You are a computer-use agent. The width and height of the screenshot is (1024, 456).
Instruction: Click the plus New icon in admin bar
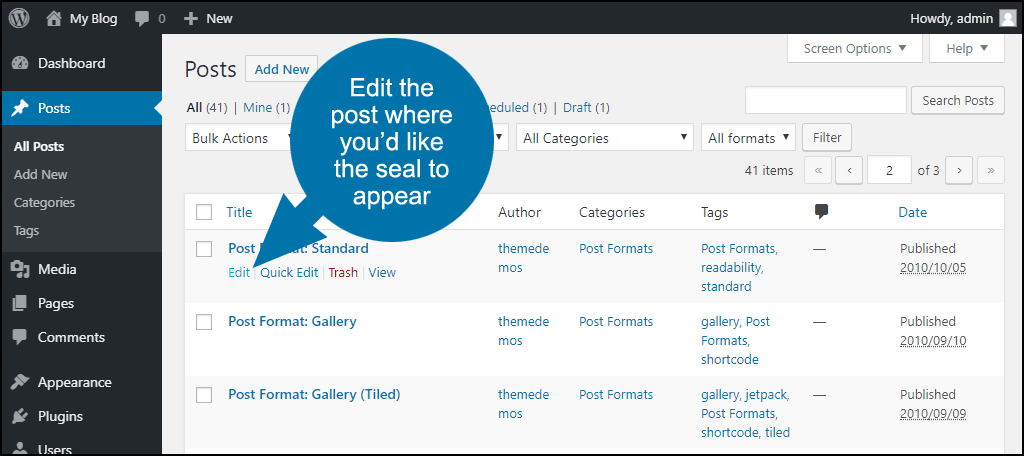191,19
